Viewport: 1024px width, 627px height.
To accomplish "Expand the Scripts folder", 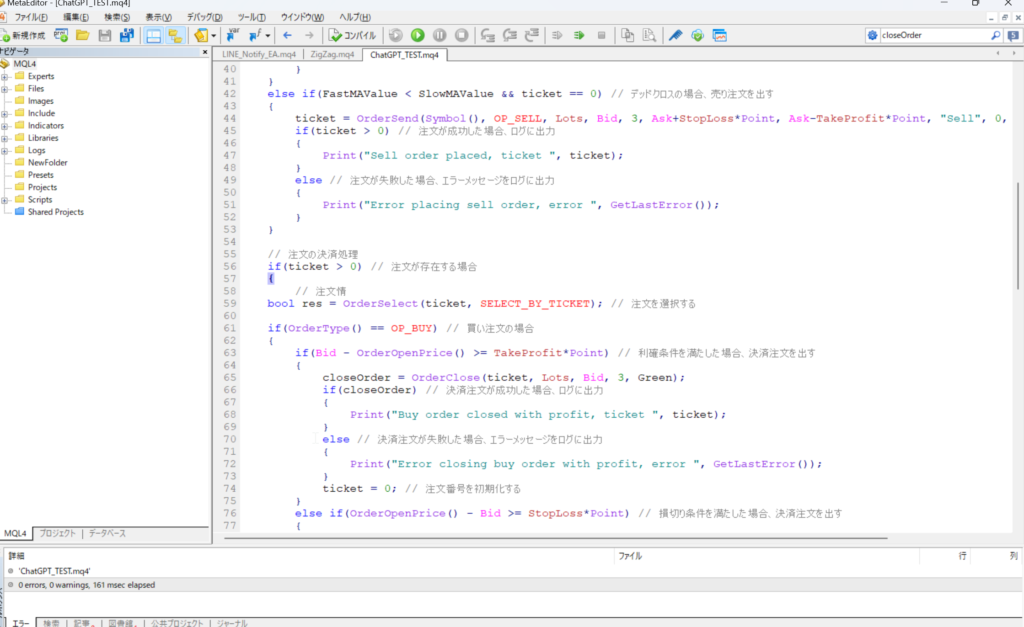I will click(5, 200).
